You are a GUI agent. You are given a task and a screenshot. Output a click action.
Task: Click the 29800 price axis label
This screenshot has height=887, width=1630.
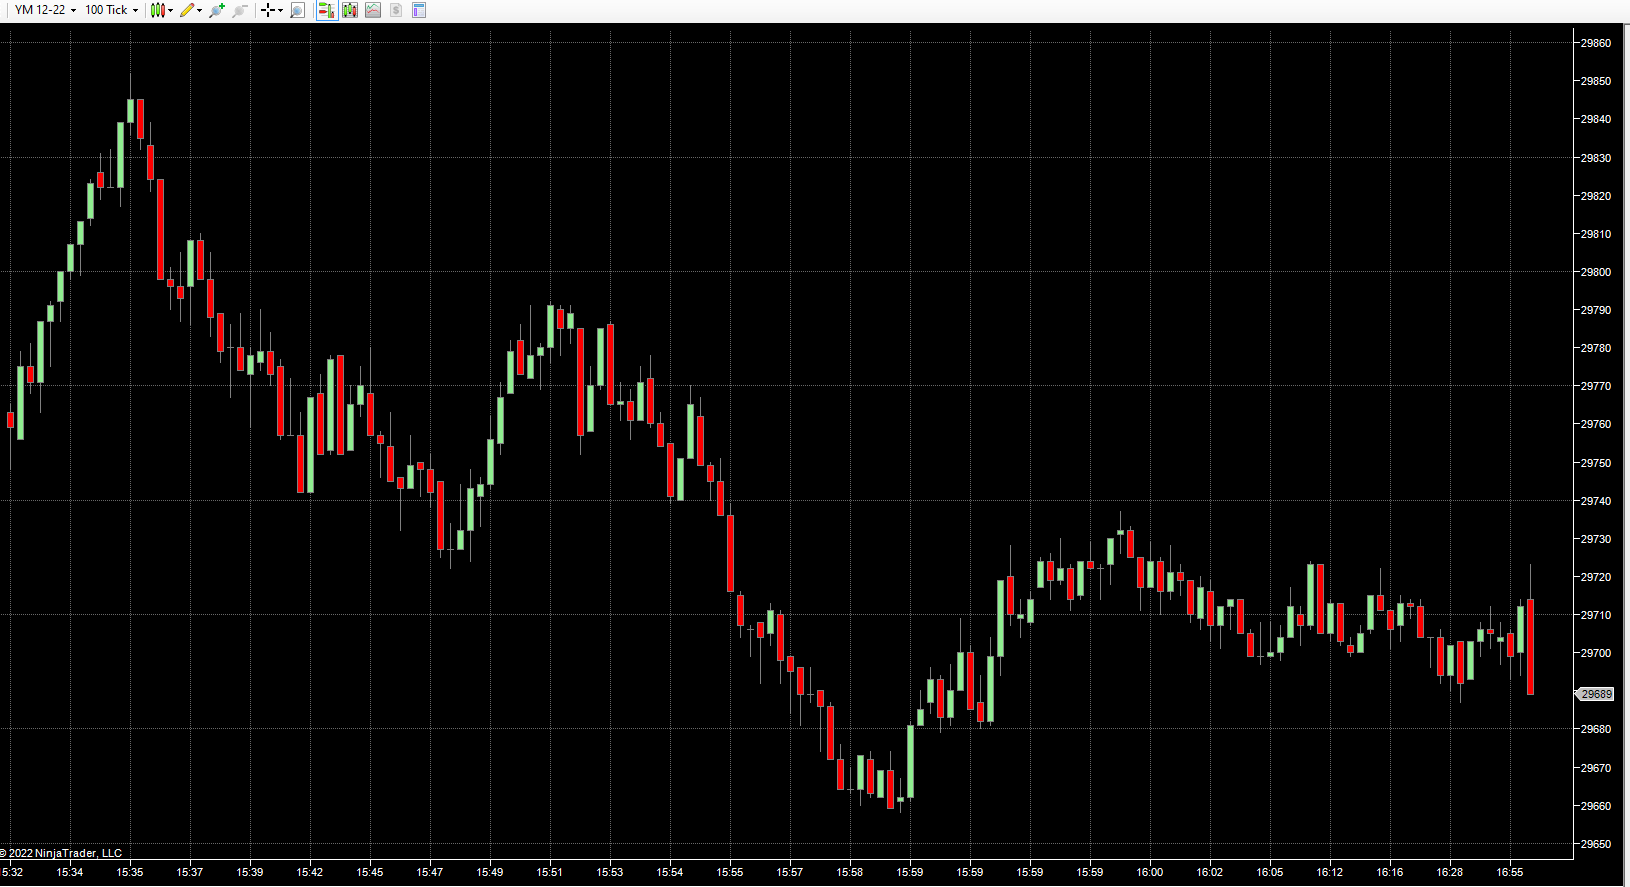point(1595,272)
